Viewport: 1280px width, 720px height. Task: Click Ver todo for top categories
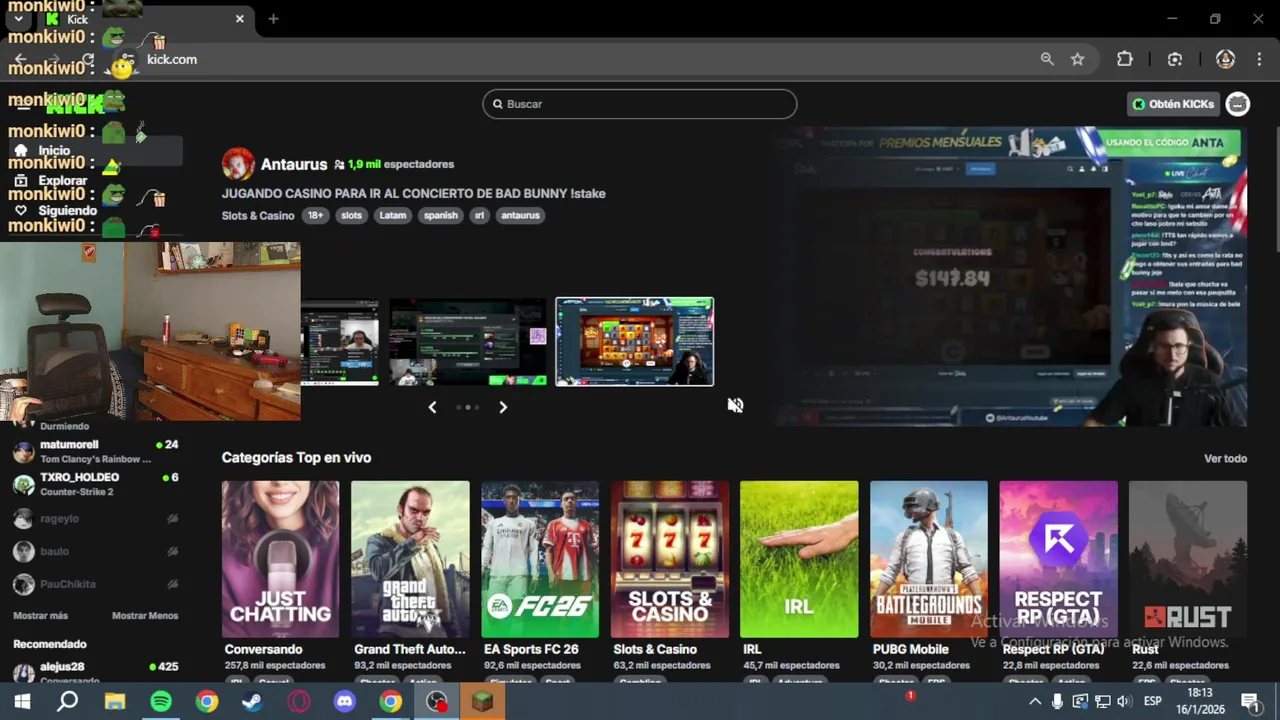click(x=1225, y=458)
